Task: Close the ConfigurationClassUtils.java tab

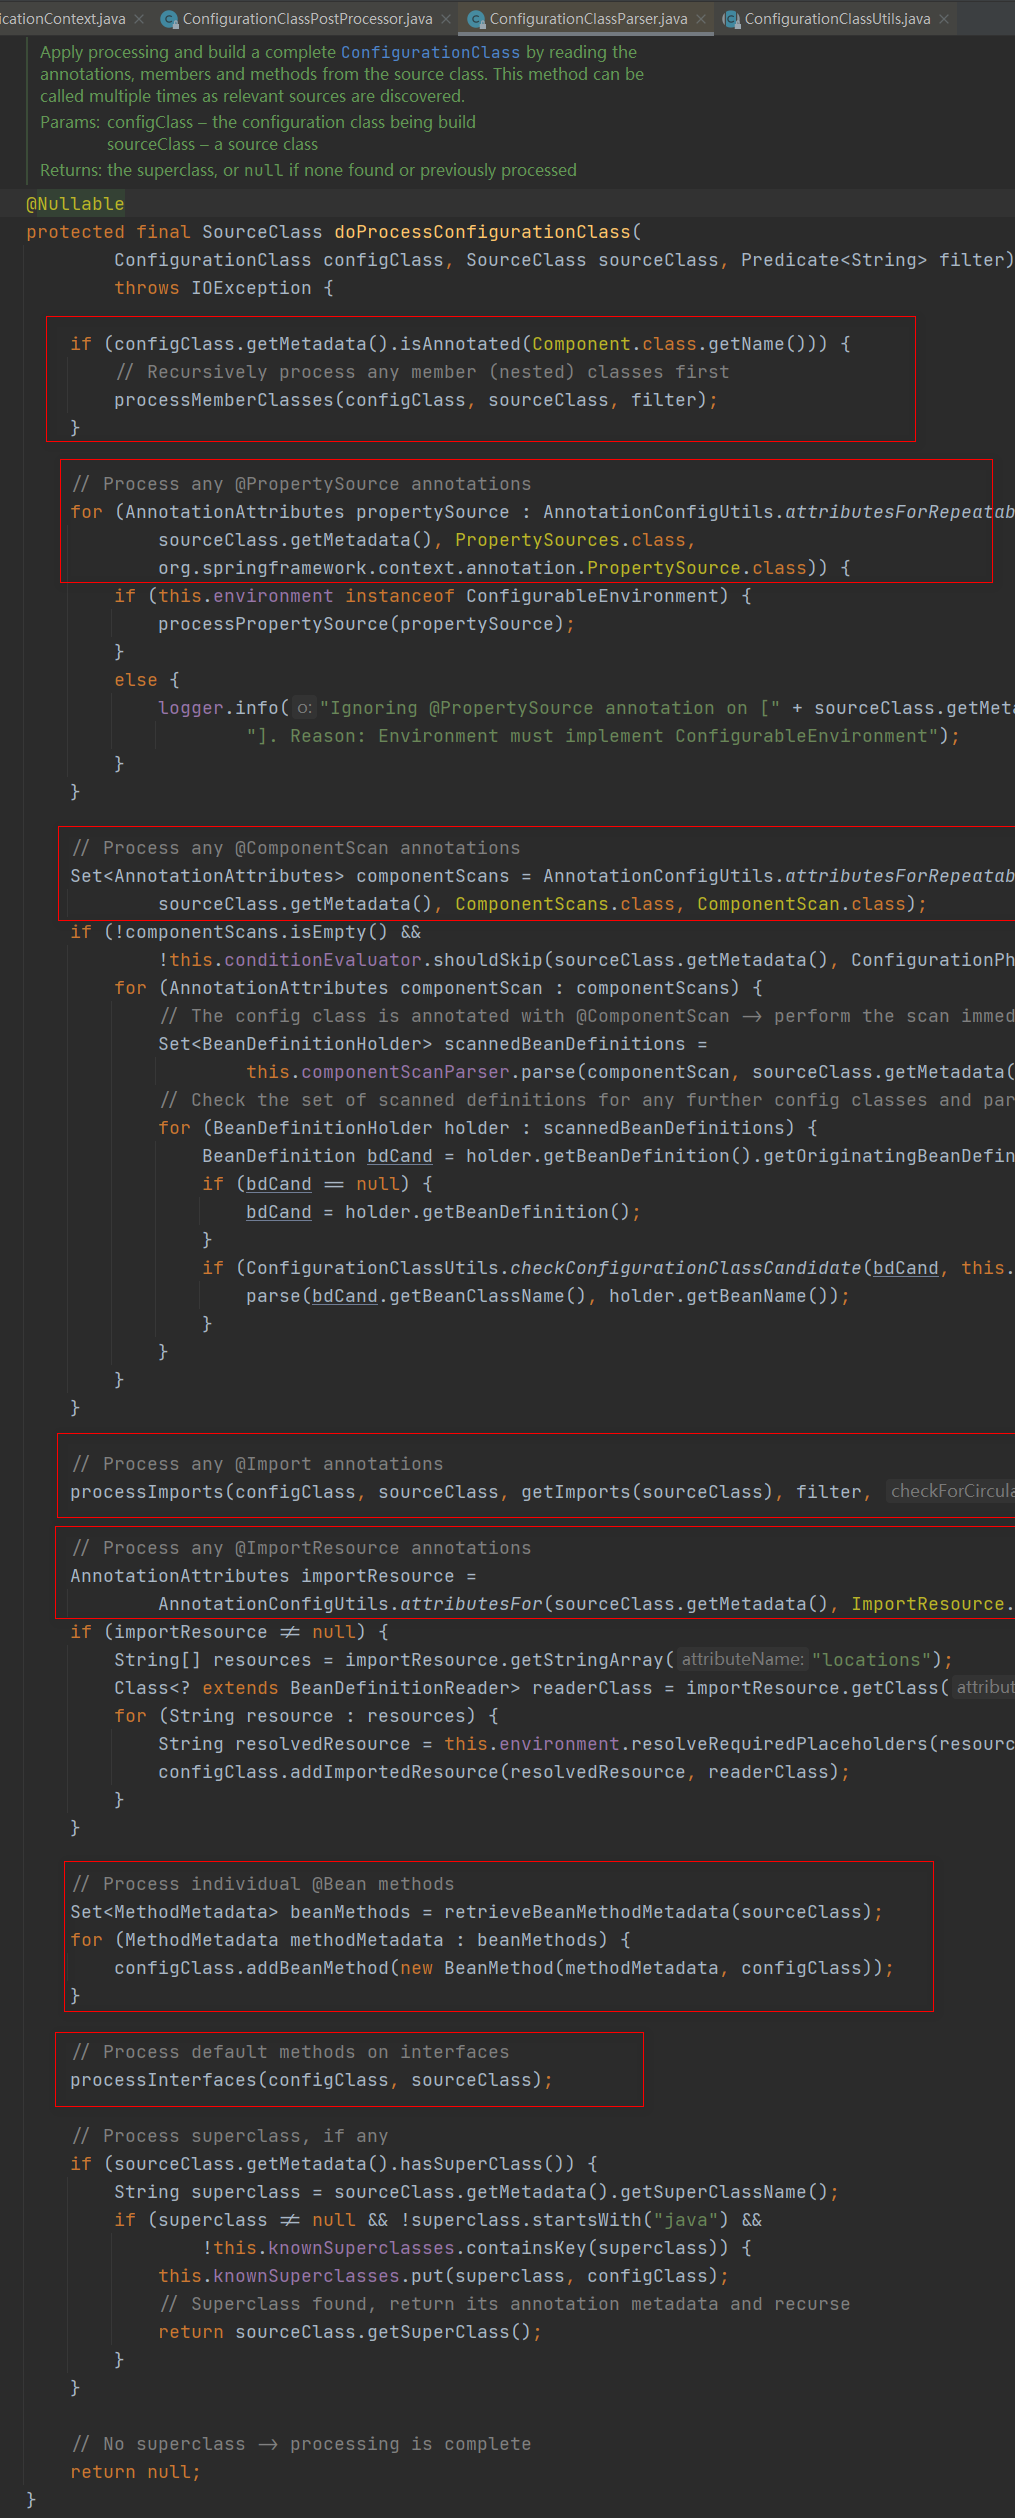Action: [x=944, y=19]
